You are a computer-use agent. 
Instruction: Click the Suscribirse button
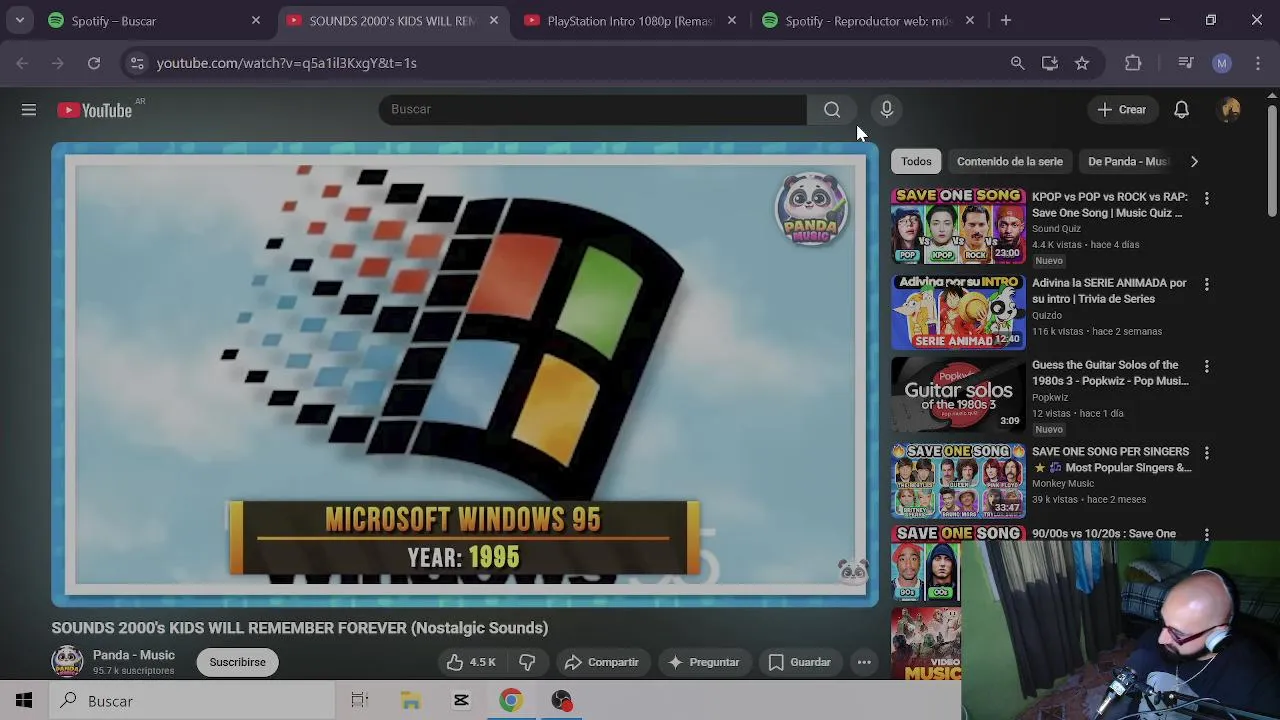(x=238, y=662)
